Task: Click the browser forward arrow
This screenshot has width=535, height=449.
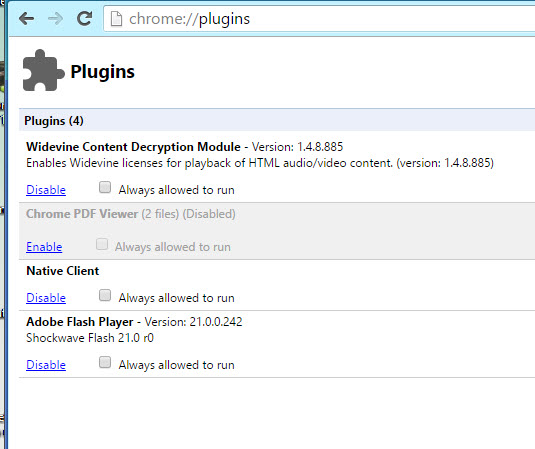Action: [55, 18]
